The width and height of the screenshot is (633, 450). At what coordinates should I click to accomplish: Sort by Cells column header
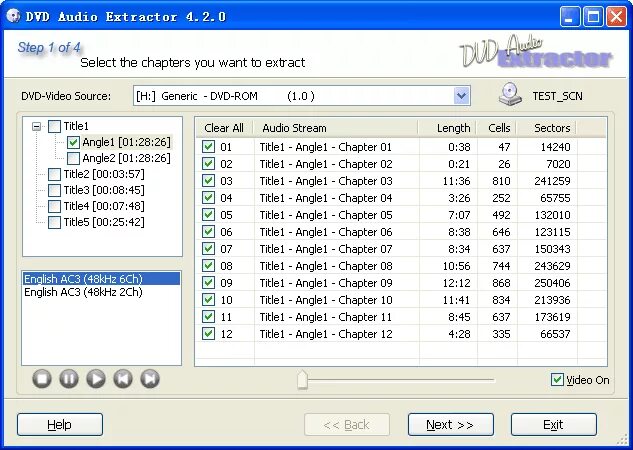pos(497,128)
